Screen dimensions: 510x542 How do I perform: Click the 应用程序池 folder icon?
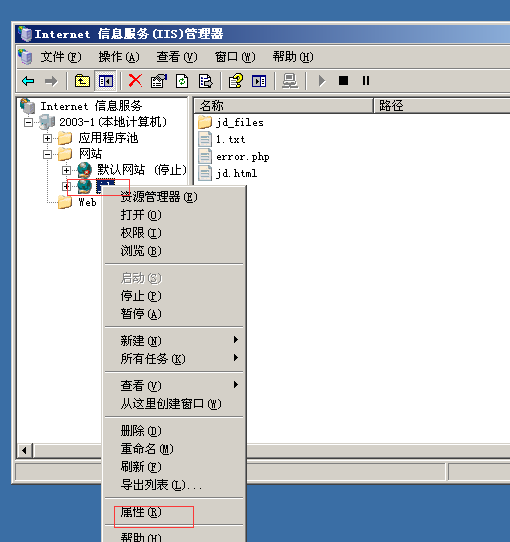(65, 138)
